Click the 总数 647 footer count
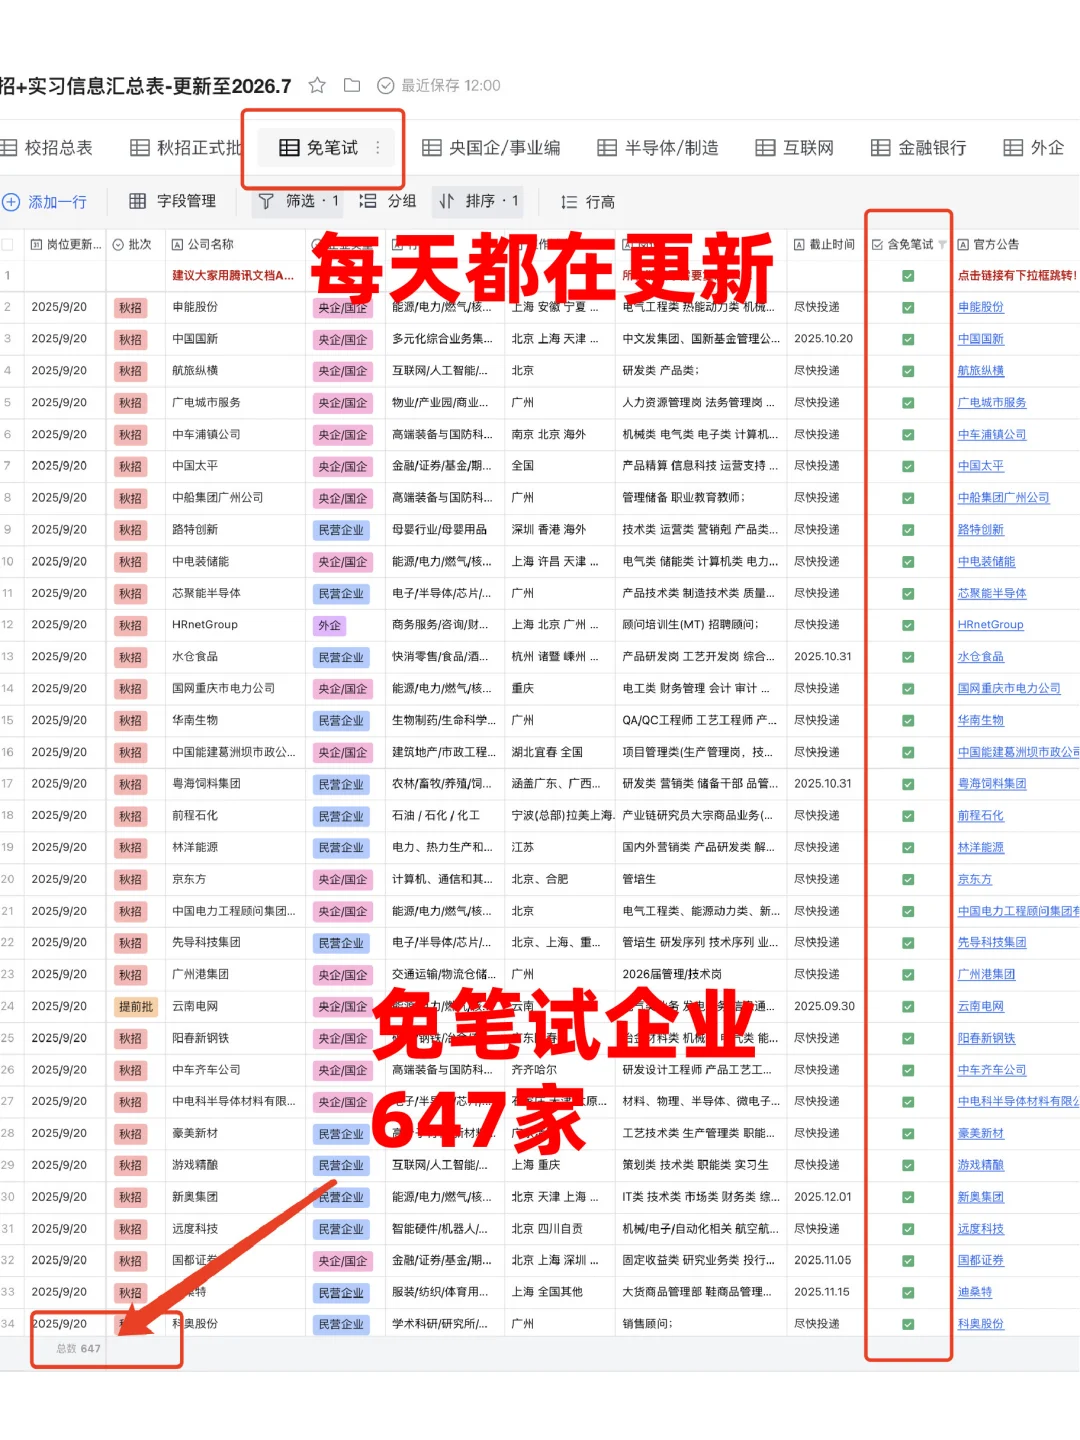The image size is (1080, 1440). (x=79, y=1349)
